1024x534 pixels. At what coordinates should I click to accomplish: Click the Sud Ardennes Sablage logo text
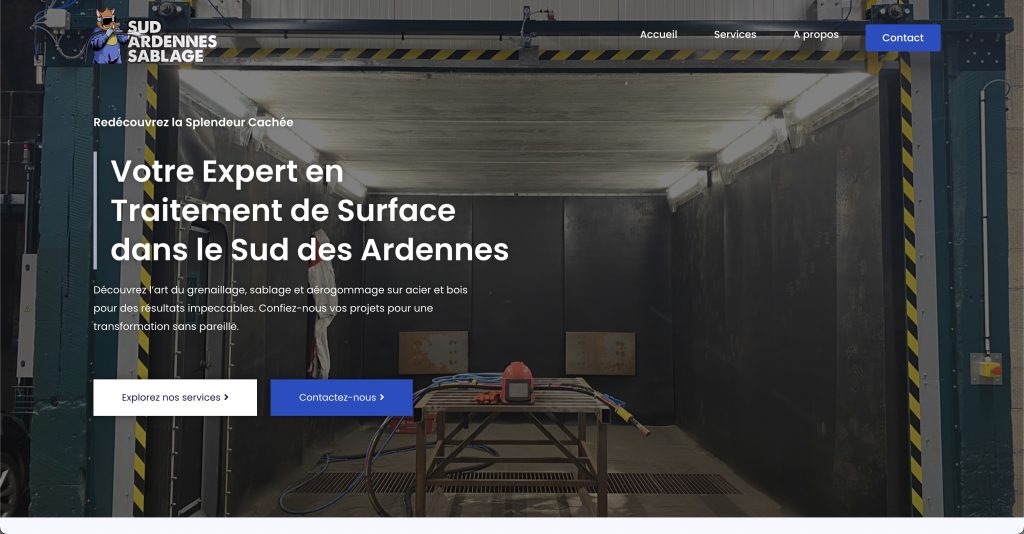pyautogui.click(x=172, y=42)
